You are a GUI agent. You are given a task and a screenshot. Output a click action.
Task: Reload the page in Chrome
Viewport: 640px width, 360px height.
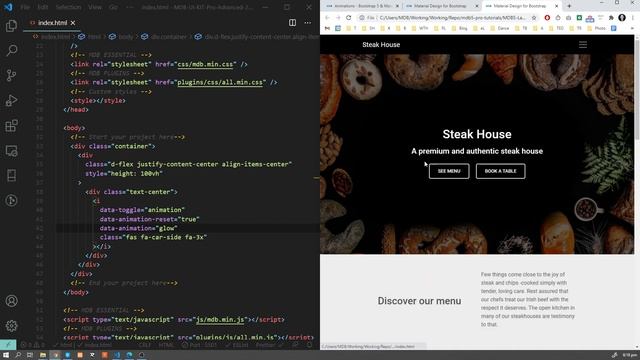(x=349, y=18)
